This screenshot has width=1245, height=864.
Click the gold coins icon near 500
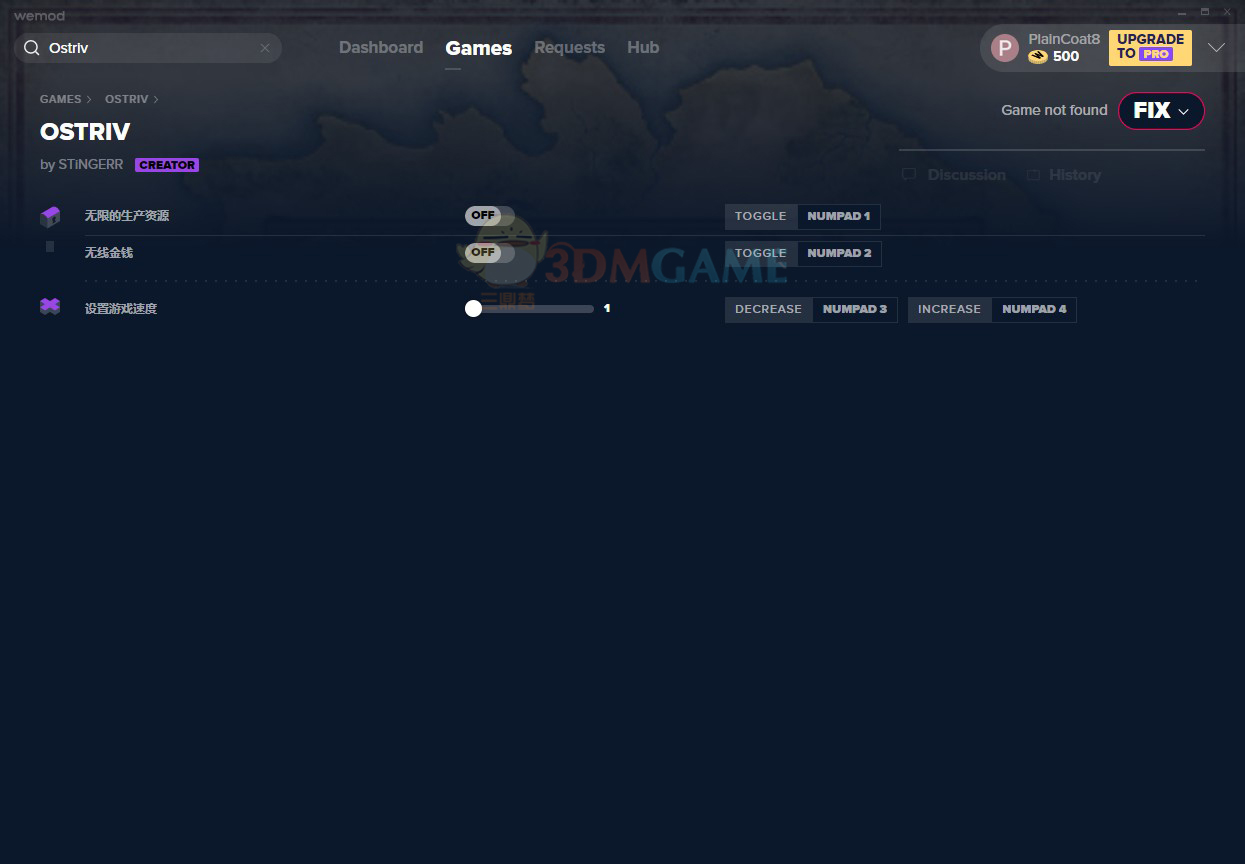[1037, 57]
